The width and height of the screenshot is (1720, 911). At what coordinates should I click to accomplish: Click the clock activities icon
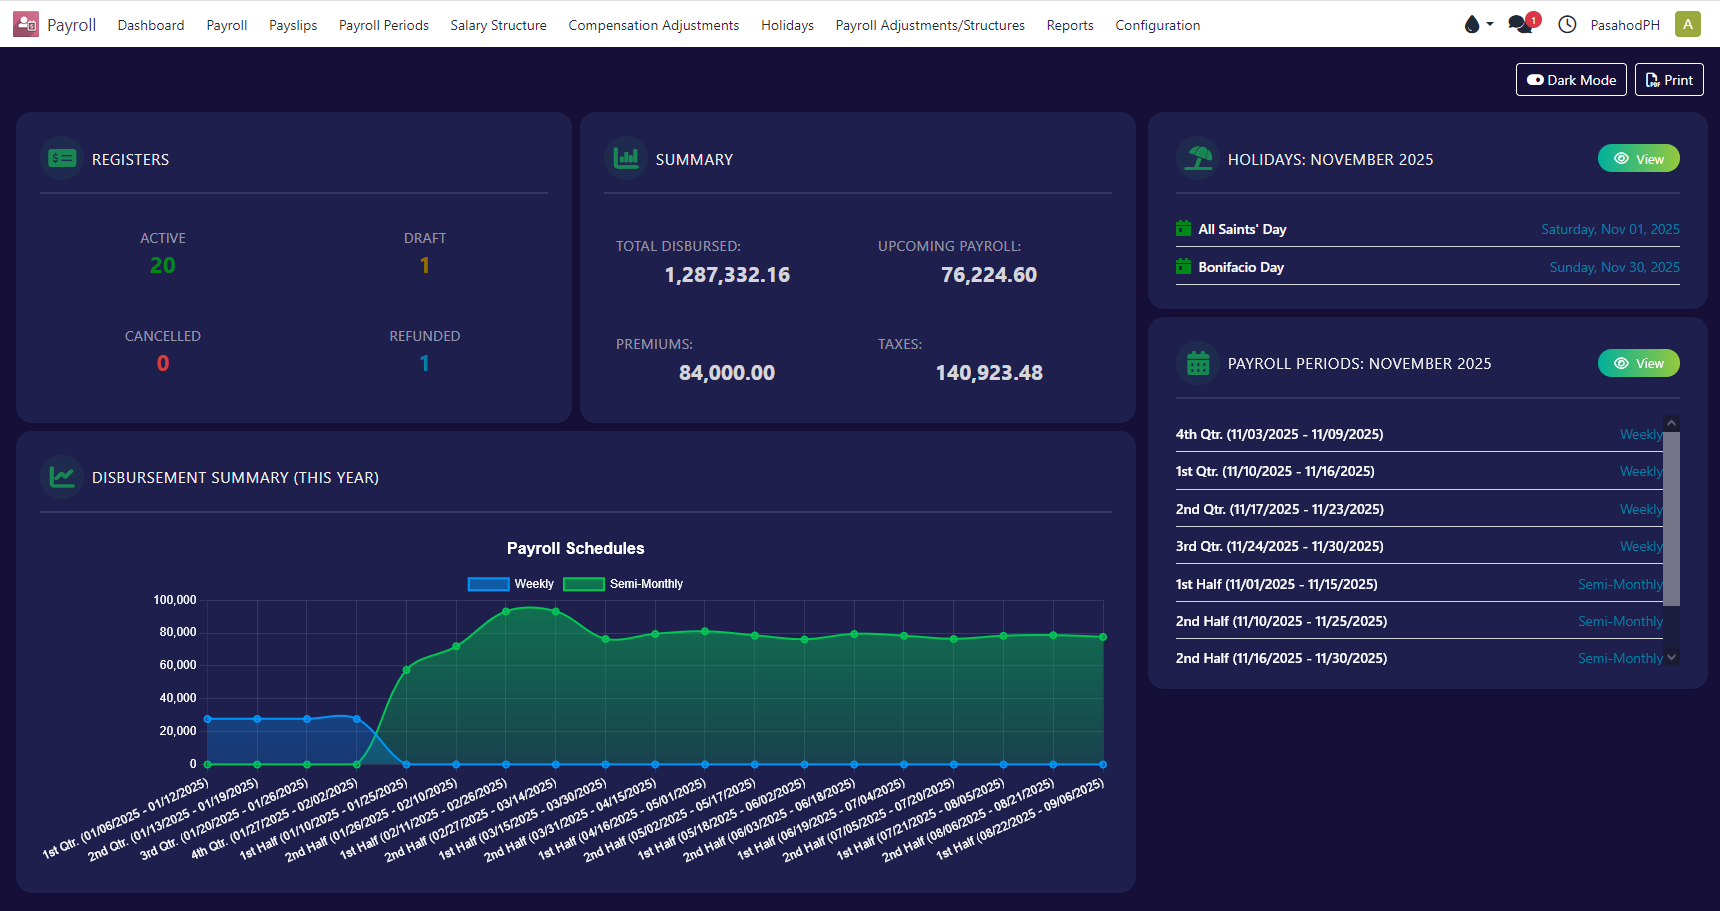(1567, 24)
